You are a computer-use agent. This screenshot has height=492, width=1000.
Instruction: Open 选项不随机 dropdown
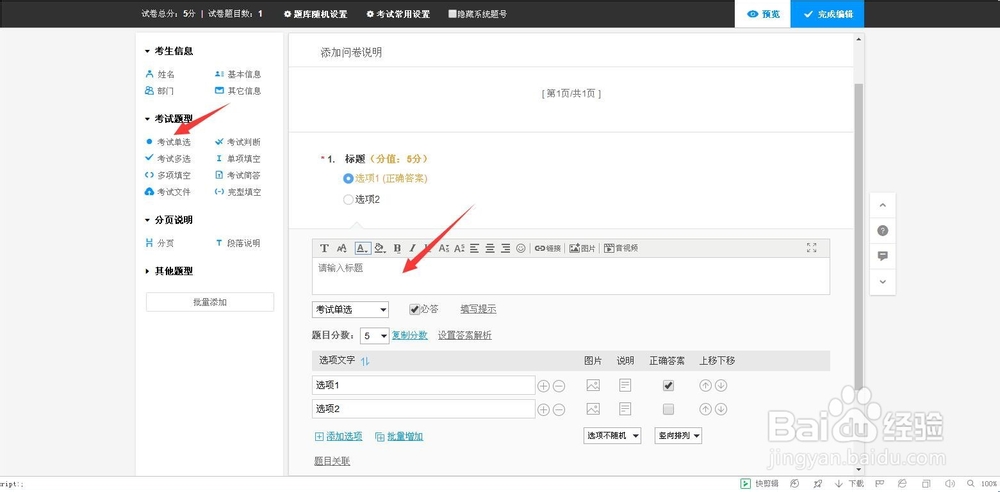coord(612,436)
